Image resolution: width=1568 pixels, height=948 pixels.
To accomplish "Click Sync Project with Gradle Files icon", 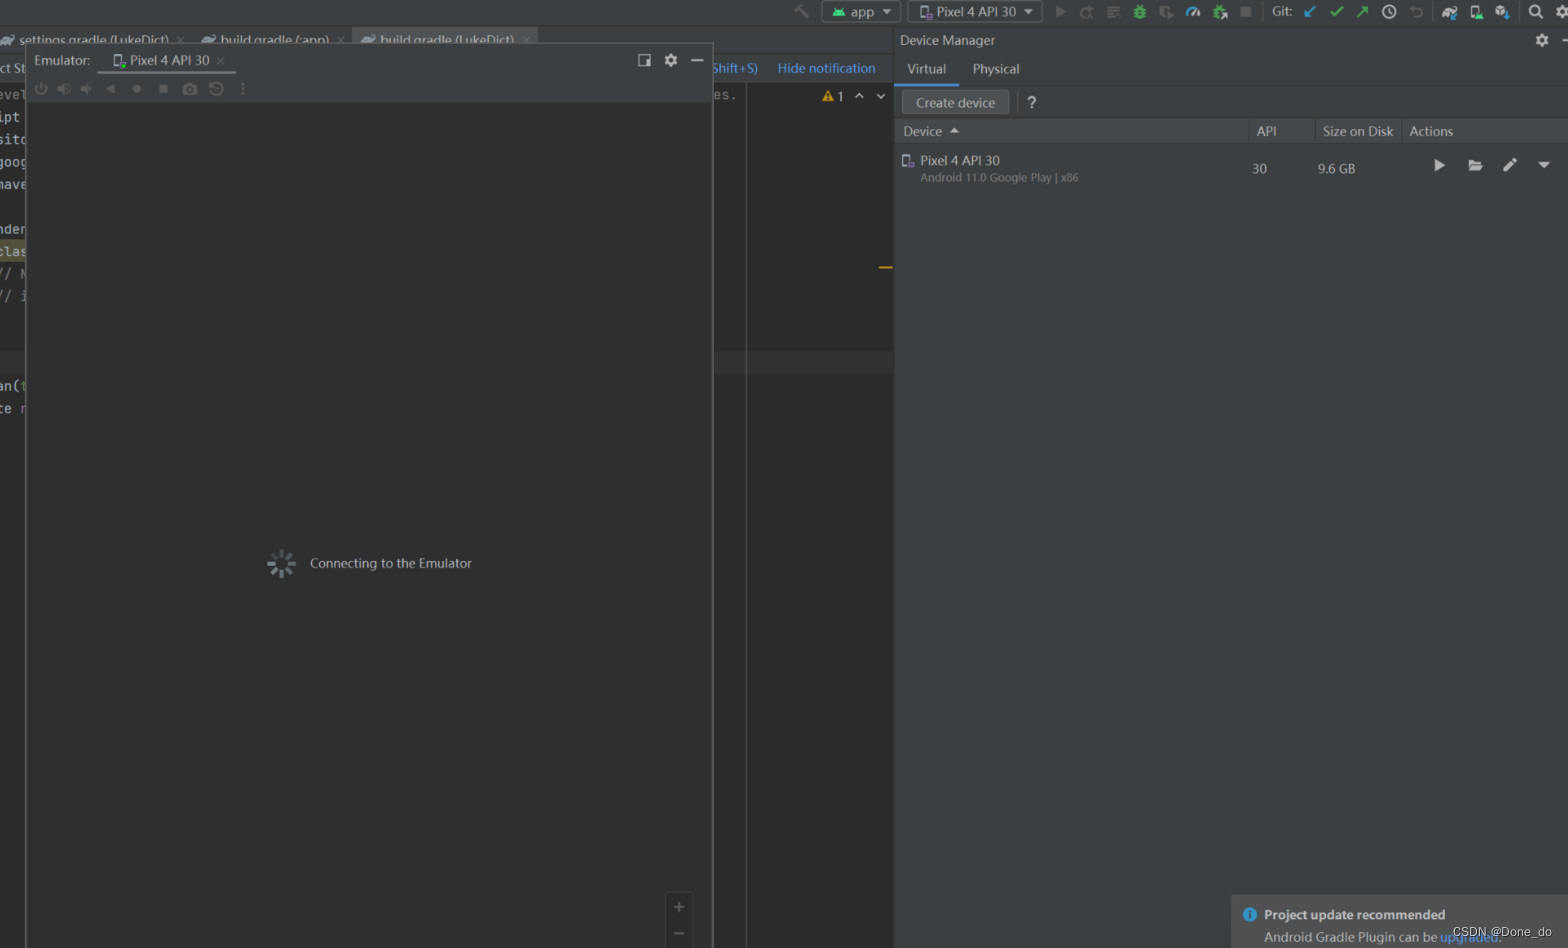I will click(1449, 12).
